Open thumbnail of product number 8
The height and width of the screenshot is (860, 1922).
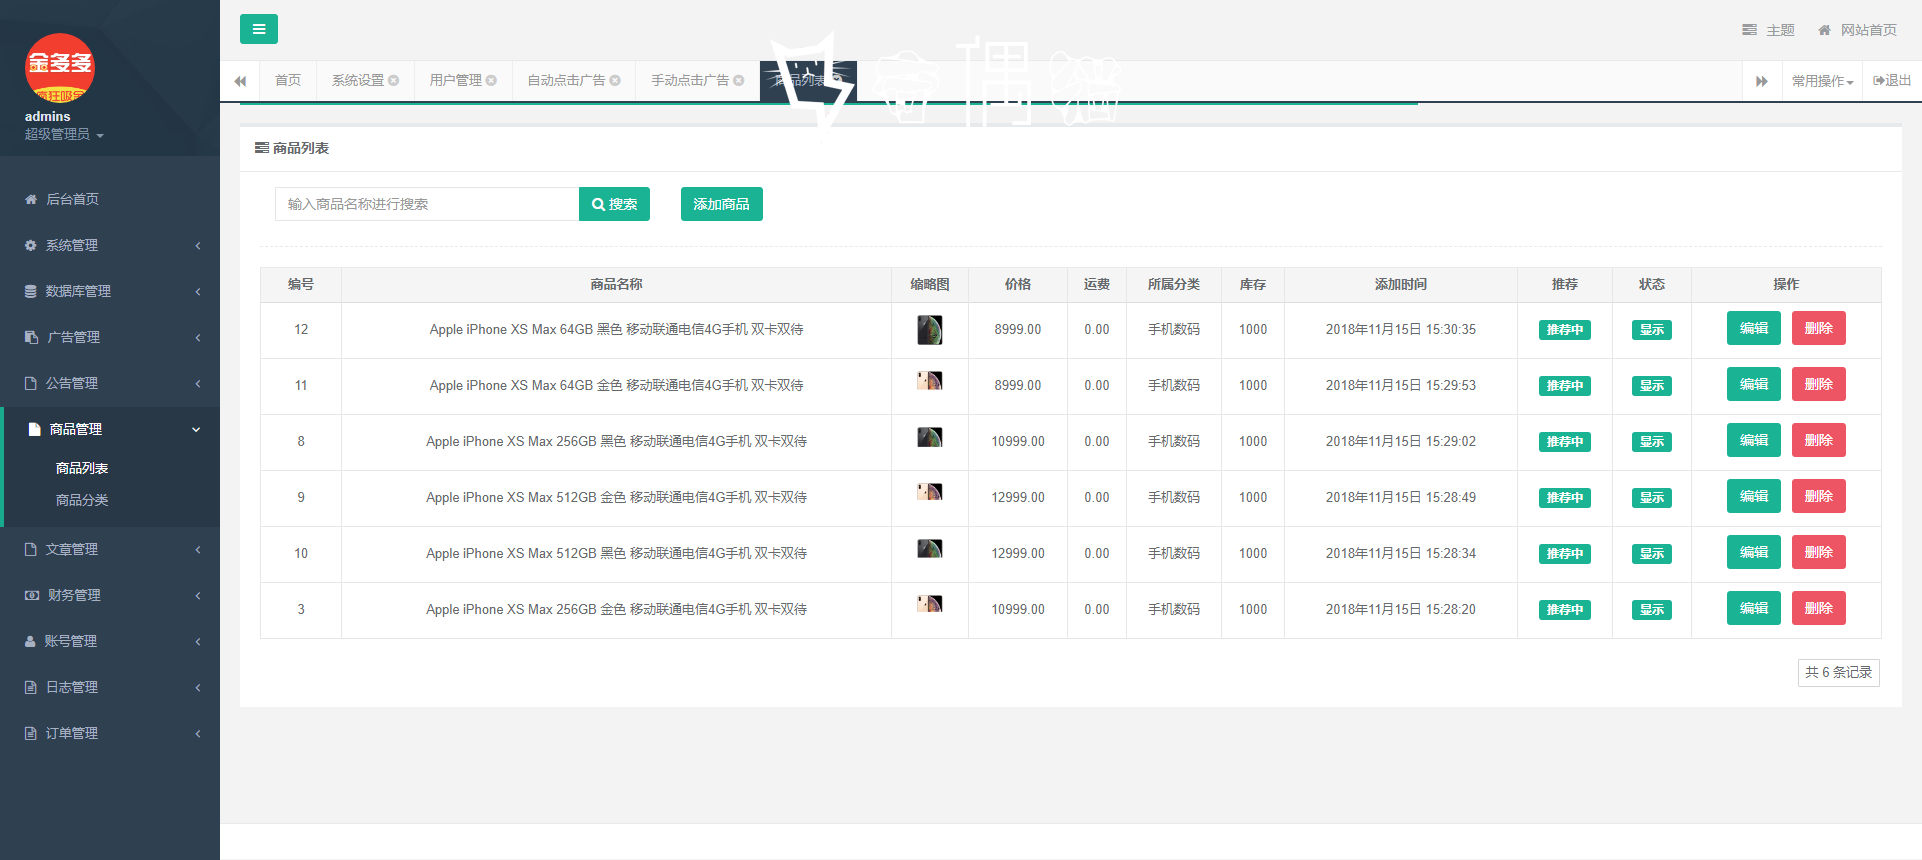[x=930, y=437]
